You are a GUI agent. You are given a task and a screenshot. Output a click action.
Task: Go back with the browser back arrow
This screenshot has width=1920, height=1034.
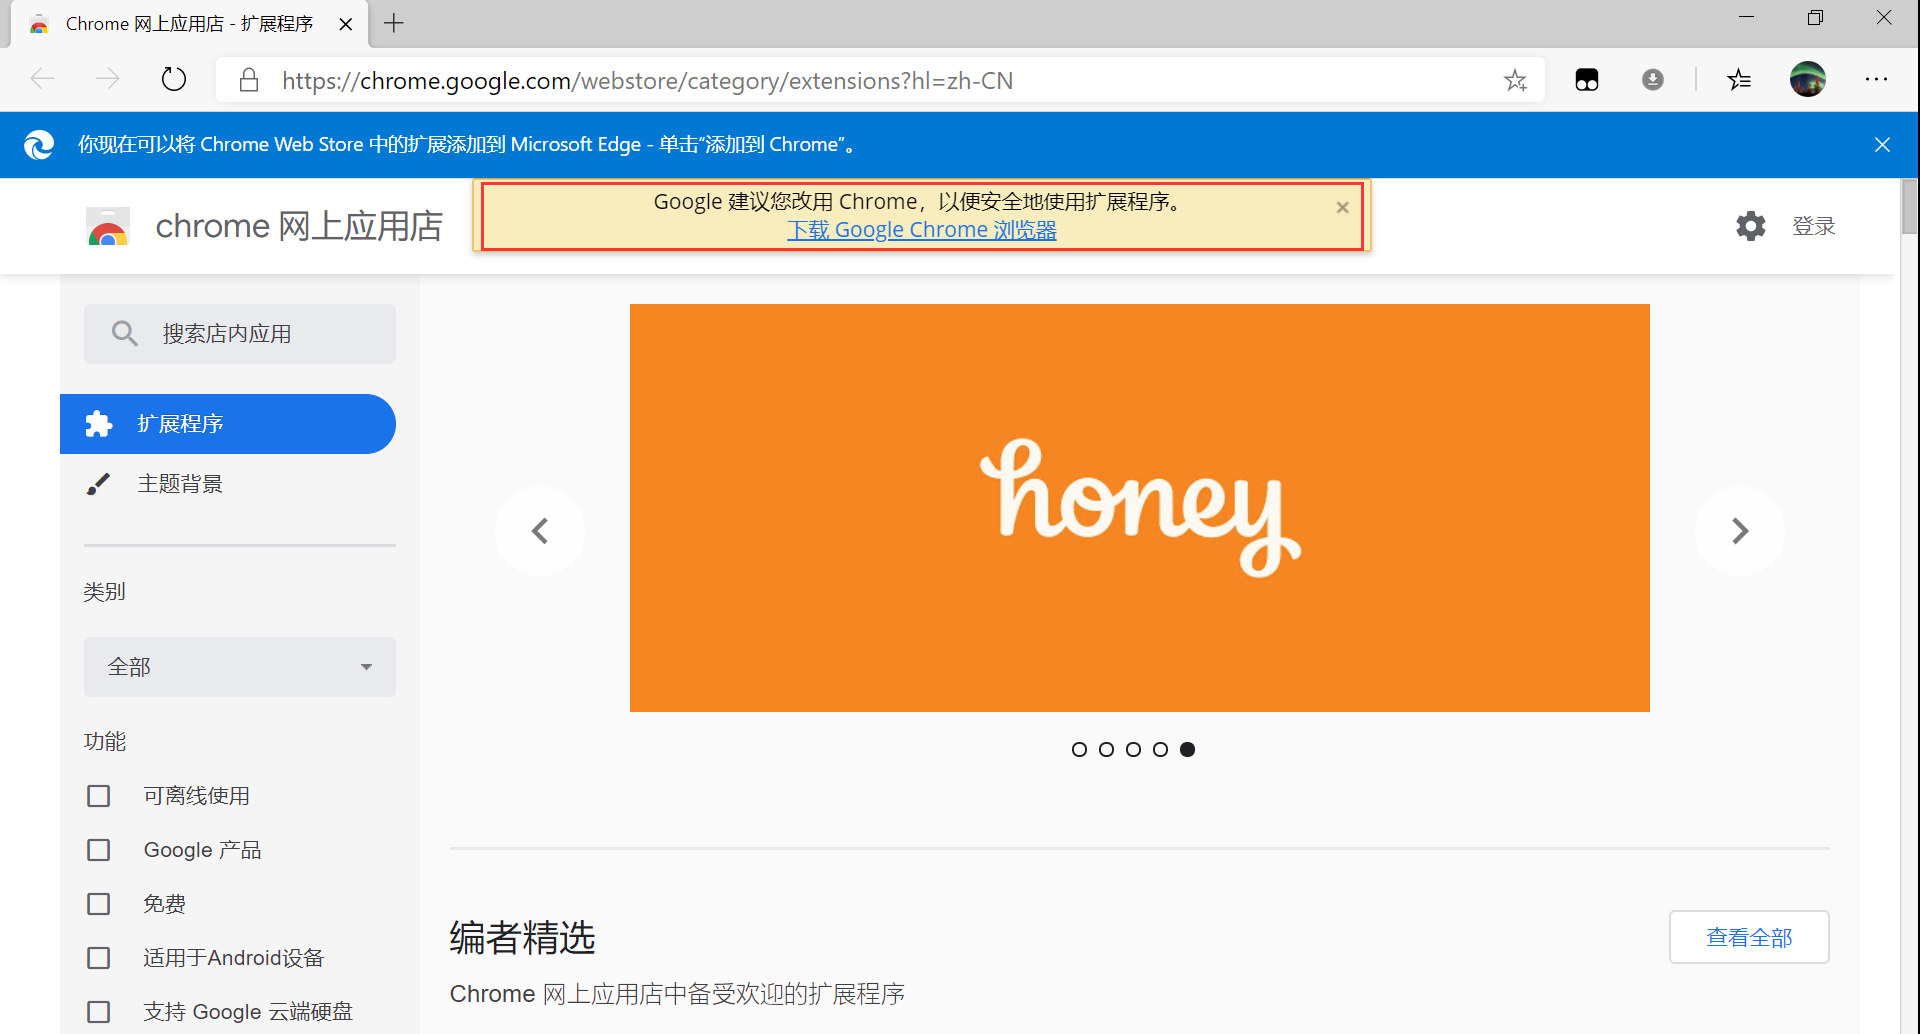[x=42, y=79]
